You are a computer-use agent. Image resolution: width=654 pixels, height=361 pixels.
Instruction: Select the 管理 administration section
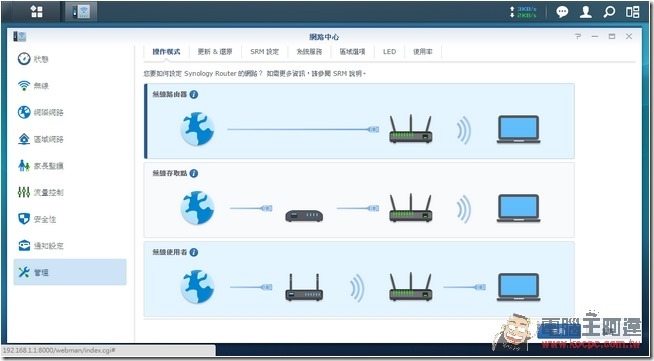(x=70, y=272)
